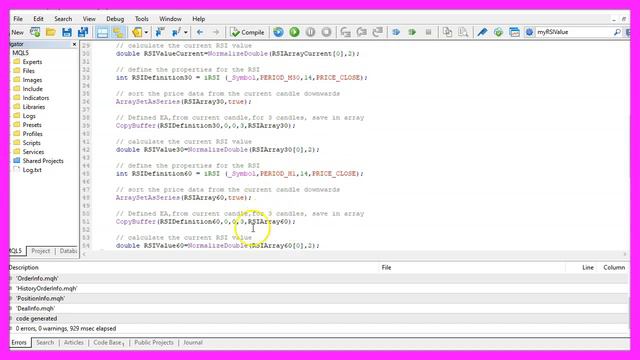Save the current file with the floppy icon
Viewport: 640px width, 360px height.
pyautogui.click(x=67, y=32)
